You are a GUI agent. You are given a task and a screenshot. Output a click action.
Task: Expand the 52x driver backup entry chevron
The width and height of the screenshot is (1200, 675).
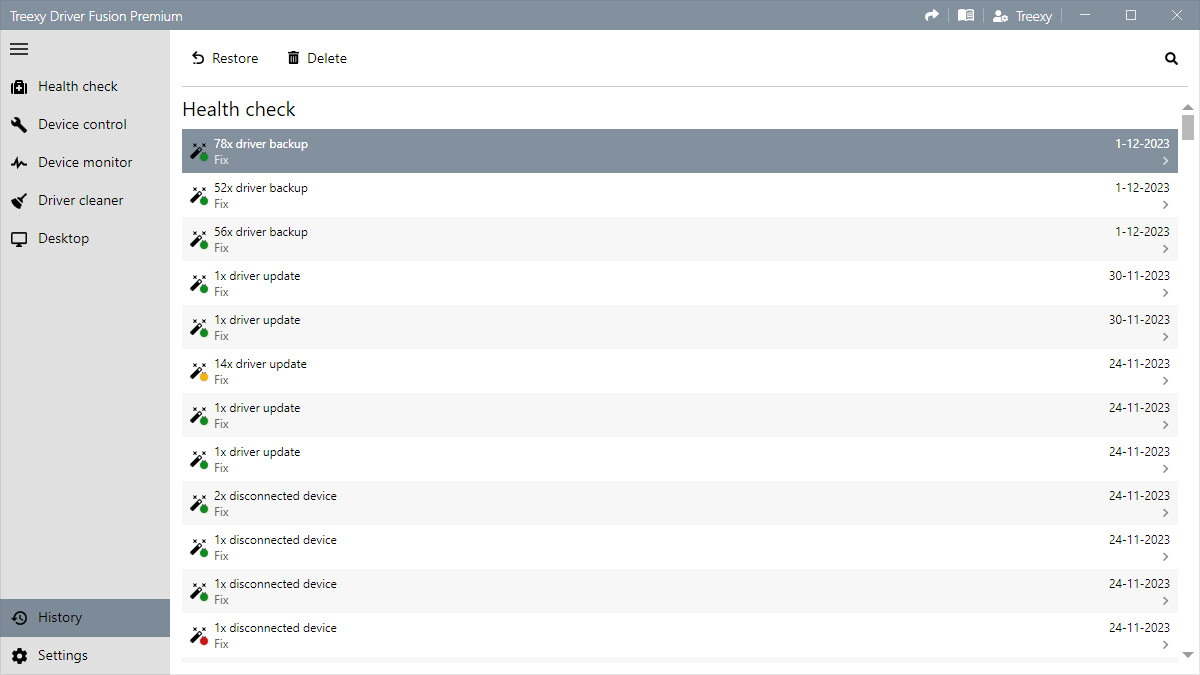(x=1165, y=205)
